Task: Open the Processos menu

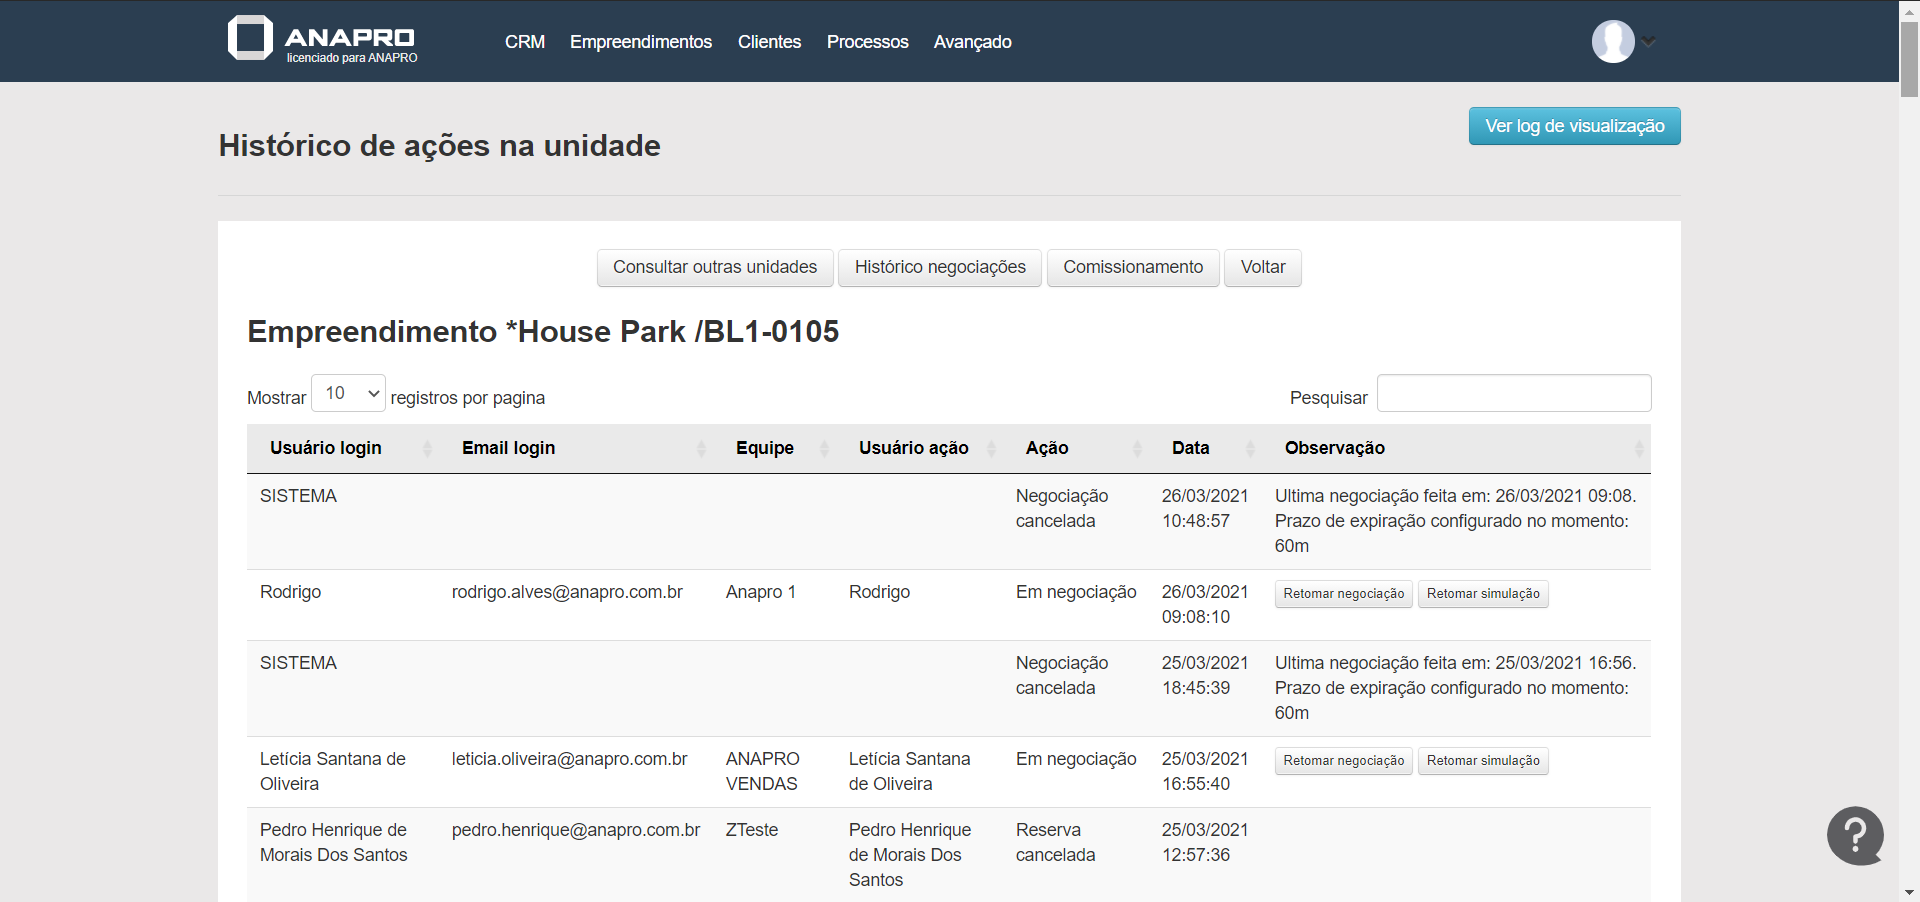Action: [867, 42]
